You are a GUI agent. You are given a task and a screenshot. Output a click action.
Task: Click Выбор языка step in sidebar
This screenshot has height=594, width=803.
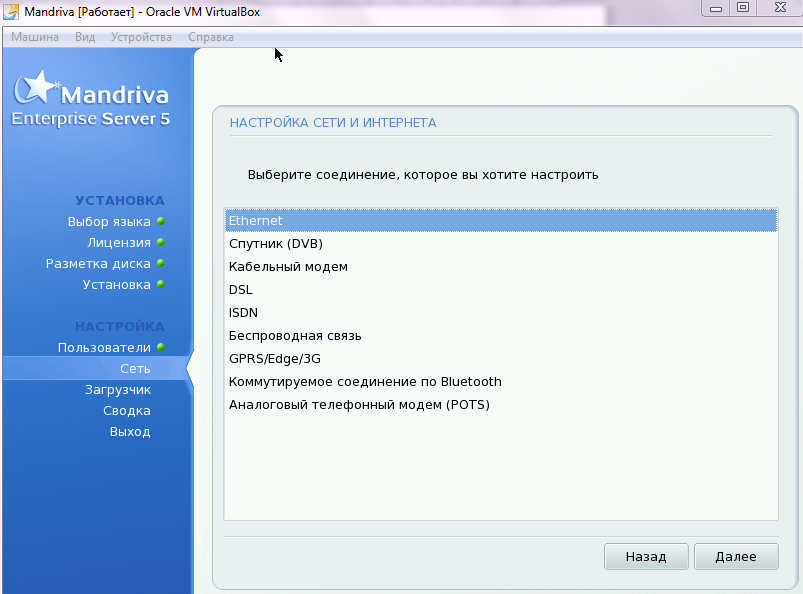click(x=109, y=221)
